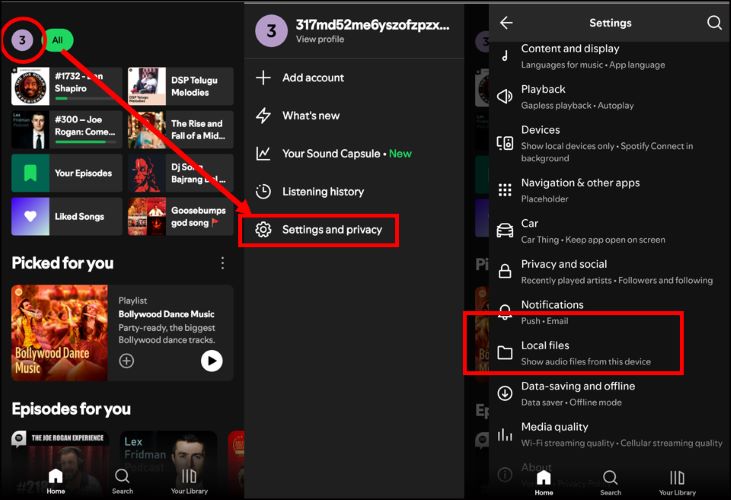Image resolution: width=731 pixels, height=500 pixels.
Task: Open #1732 Ben Shapiro episode tile
Action: click(x=67, y=86)
